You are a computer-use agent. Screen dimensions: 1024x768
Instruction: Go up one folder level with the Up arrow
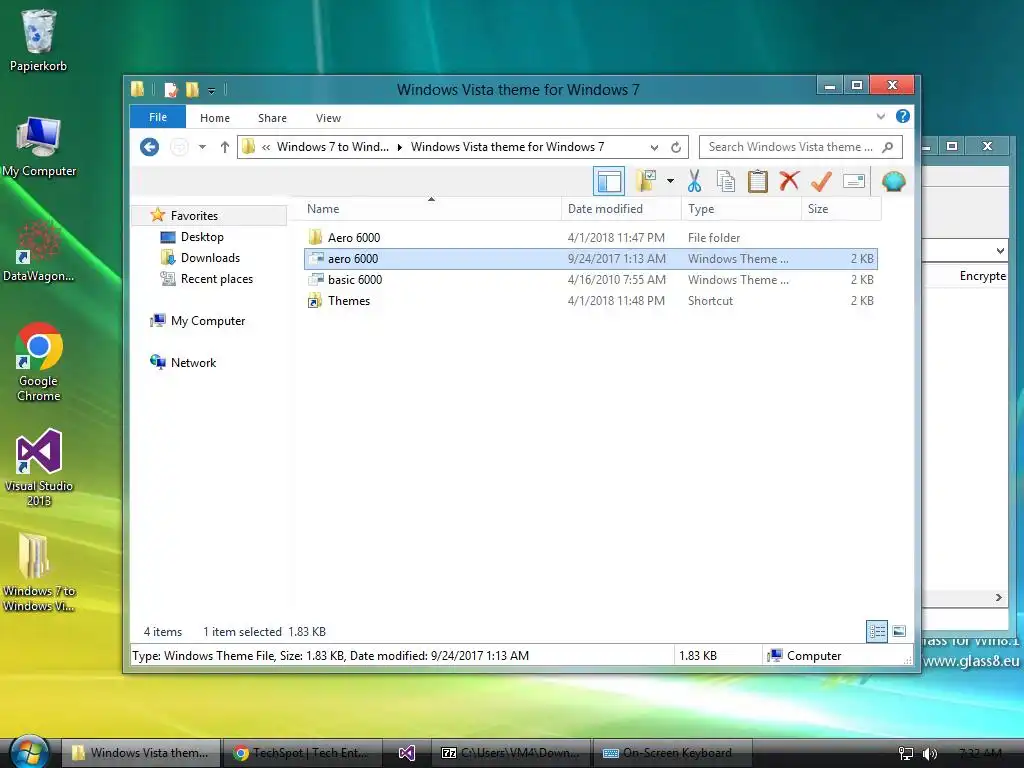(x=225, y=147)
